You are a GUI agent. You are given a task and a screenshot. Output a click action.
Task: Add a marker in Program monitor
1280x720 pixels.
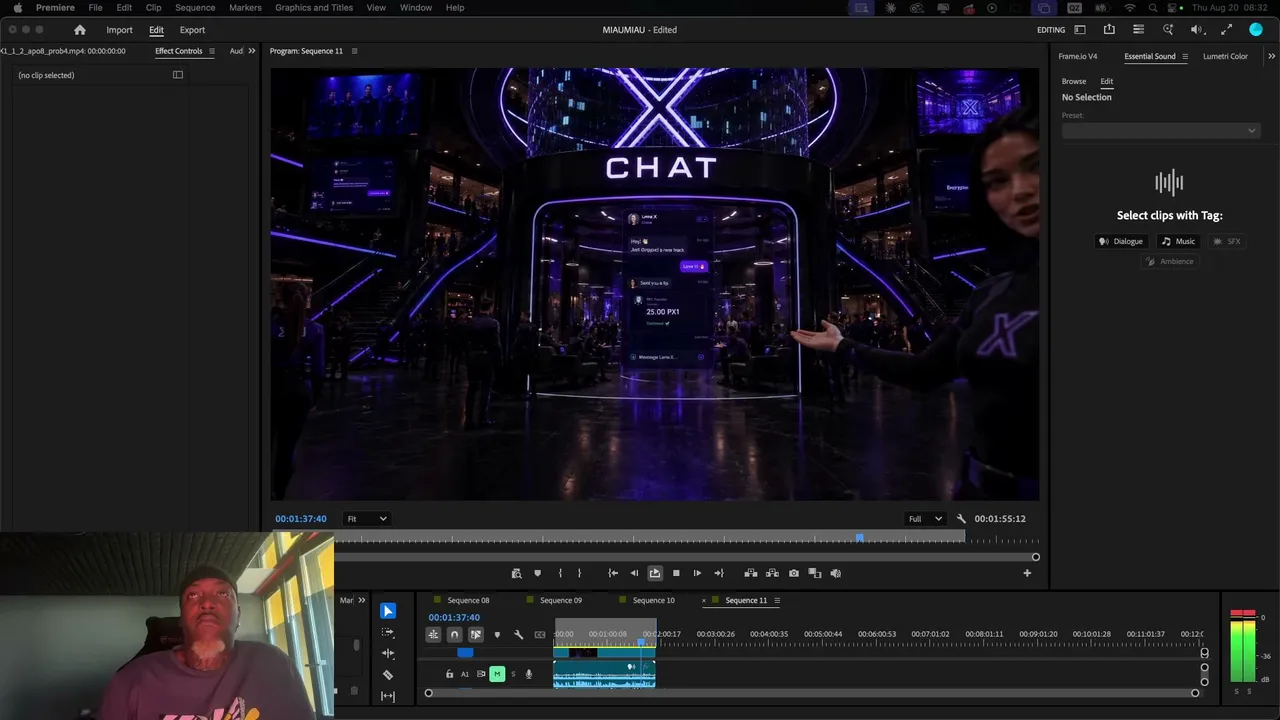pos(537,573)
